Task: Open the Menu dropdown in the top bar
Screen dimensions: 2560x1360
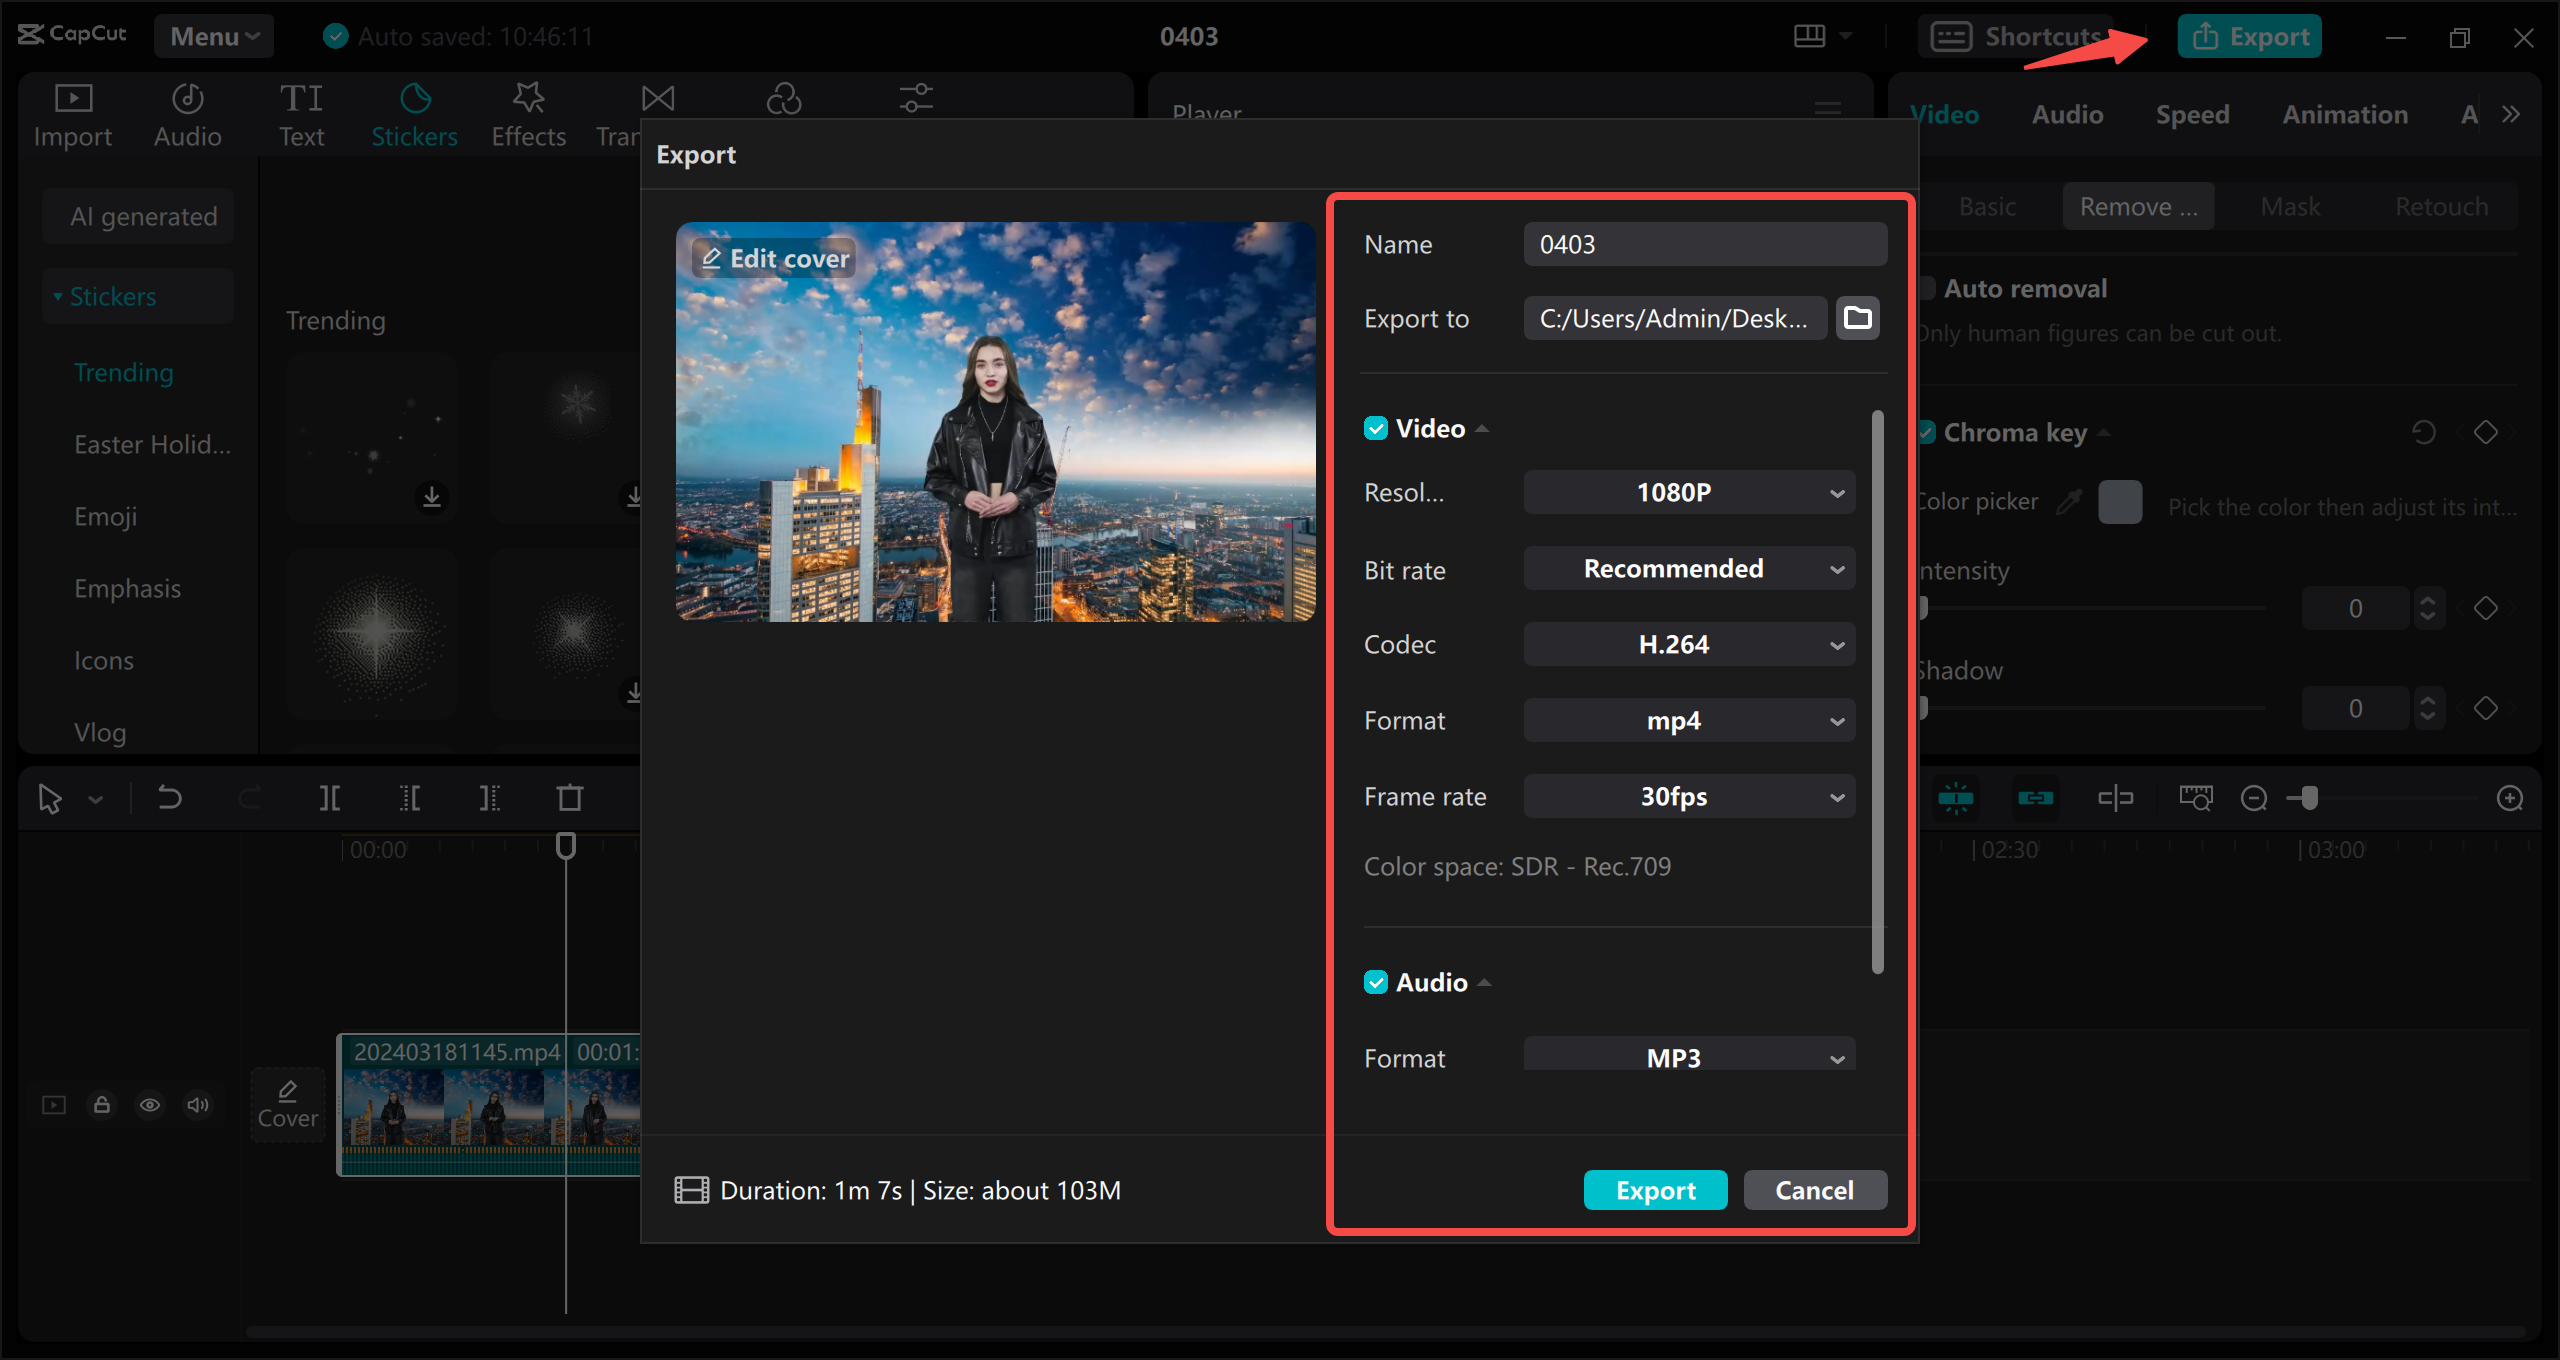Action: point(212,35)
